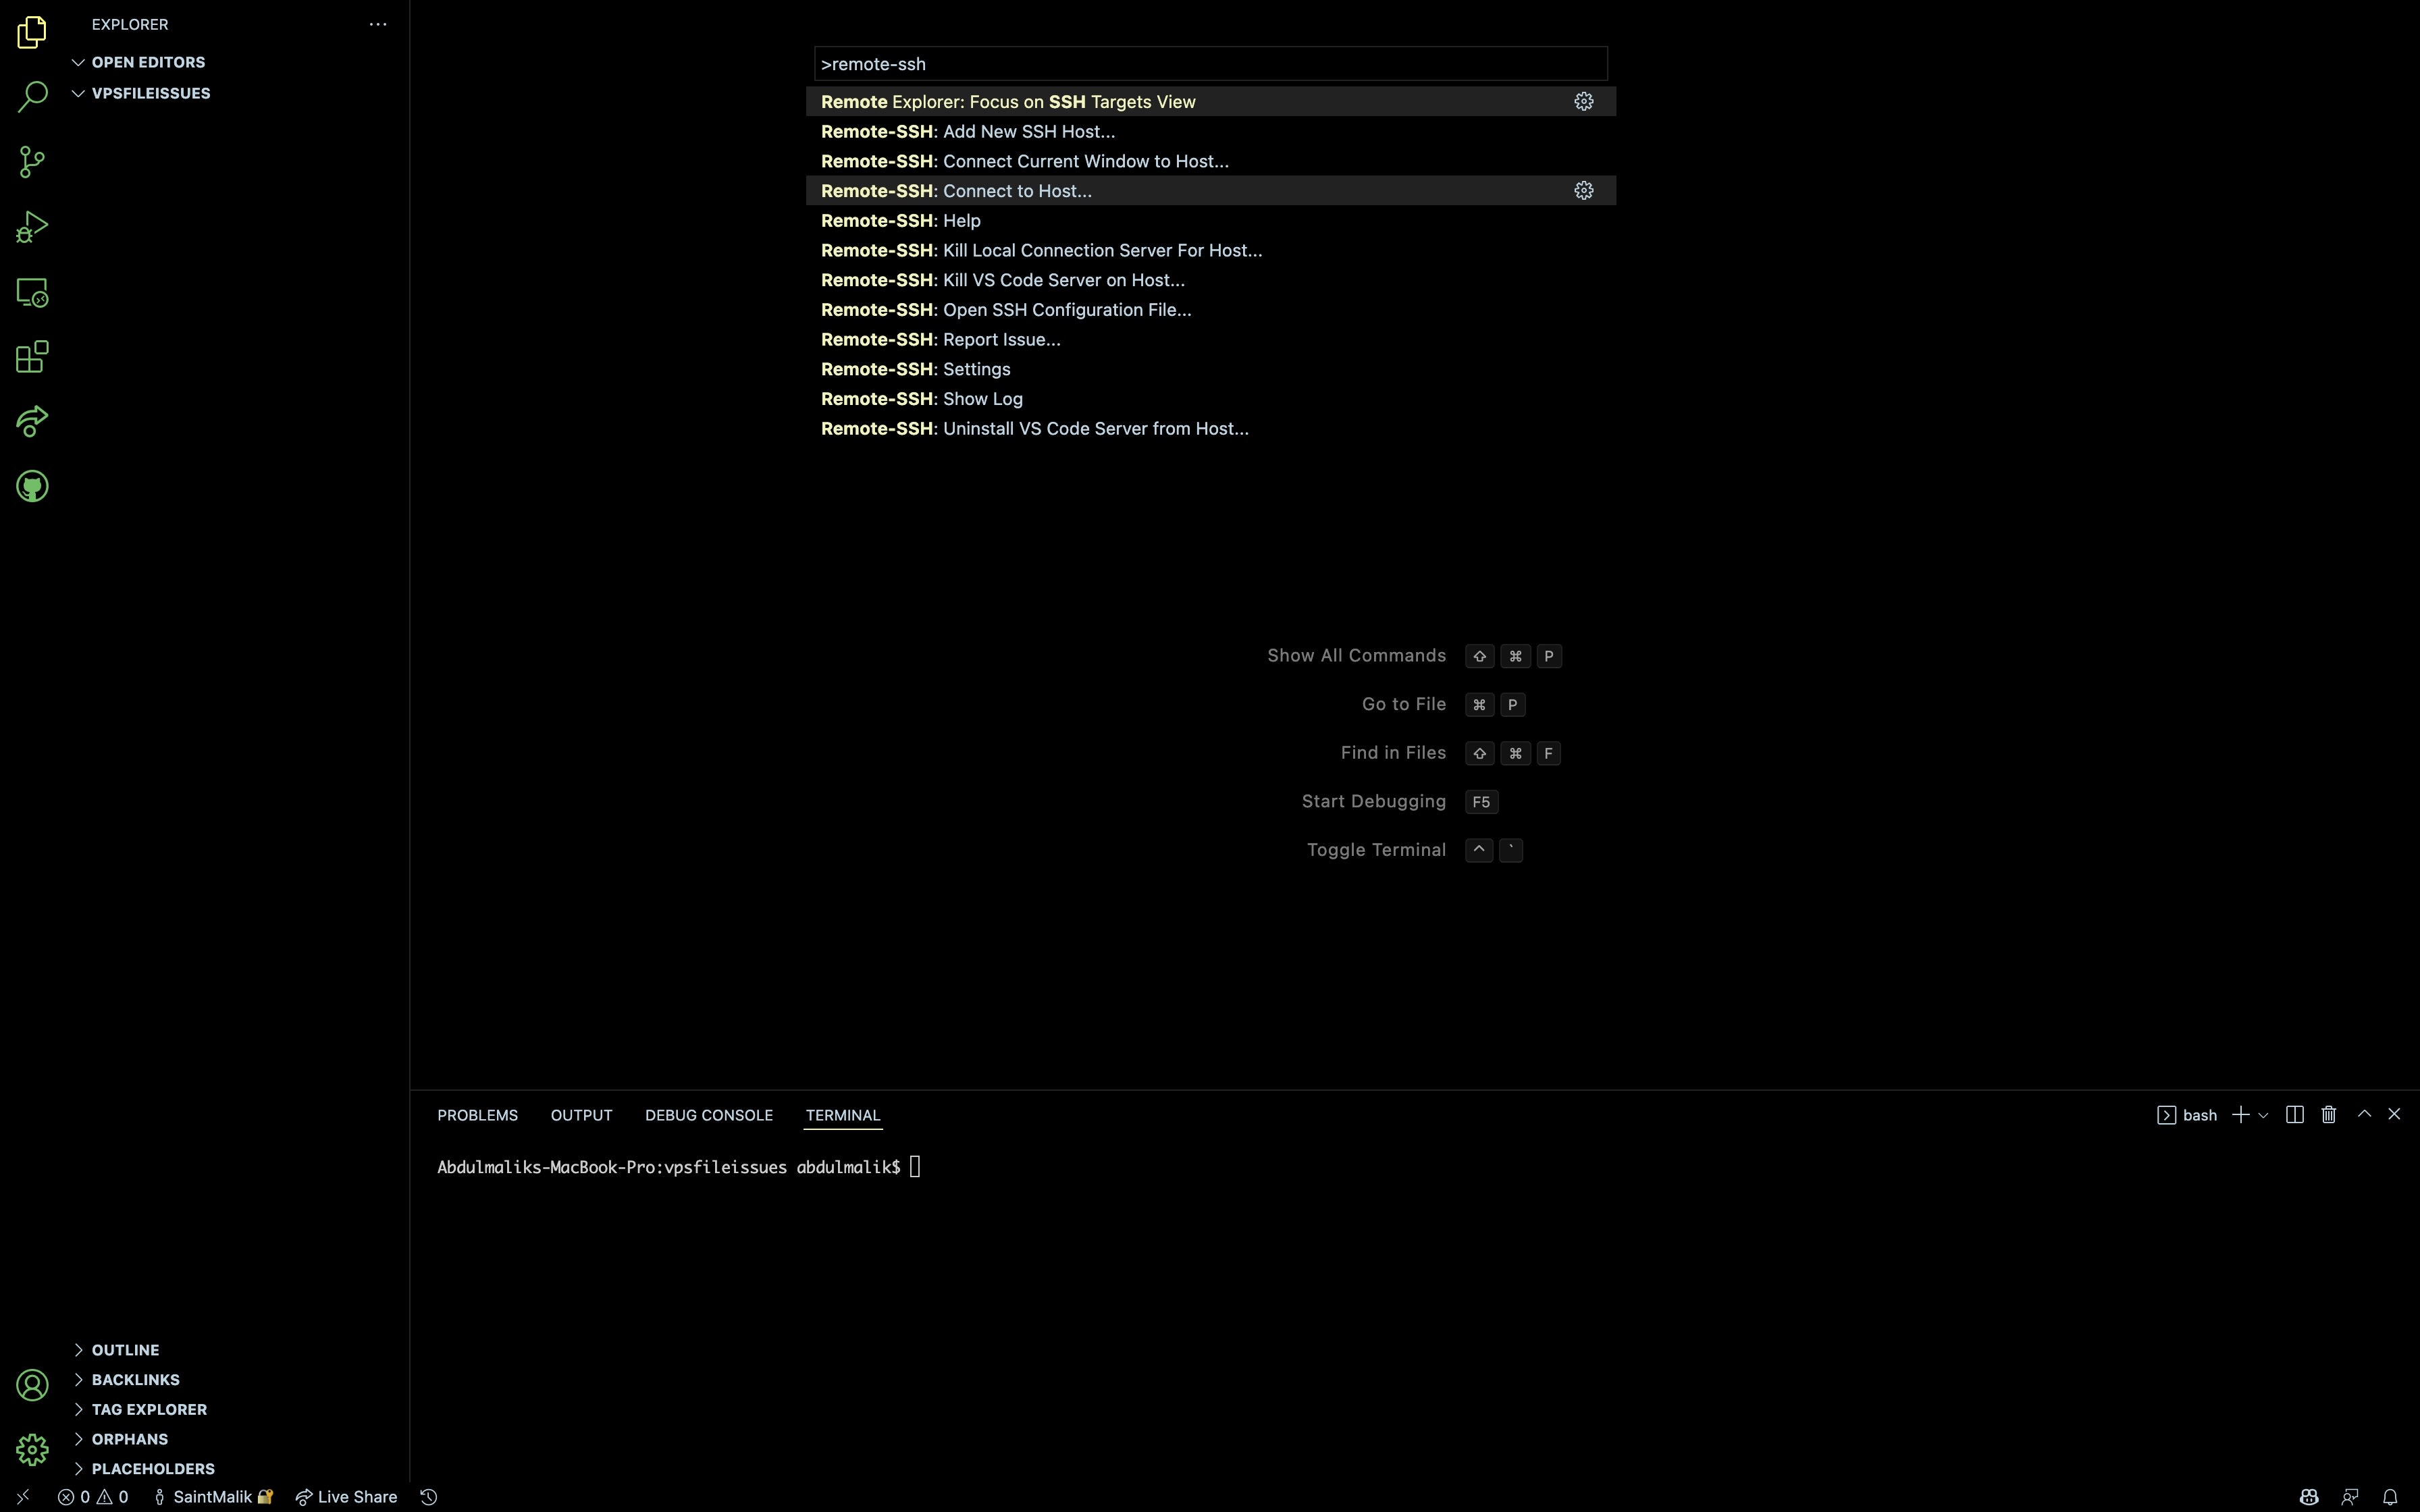Split the terminal panel

2295,1115
